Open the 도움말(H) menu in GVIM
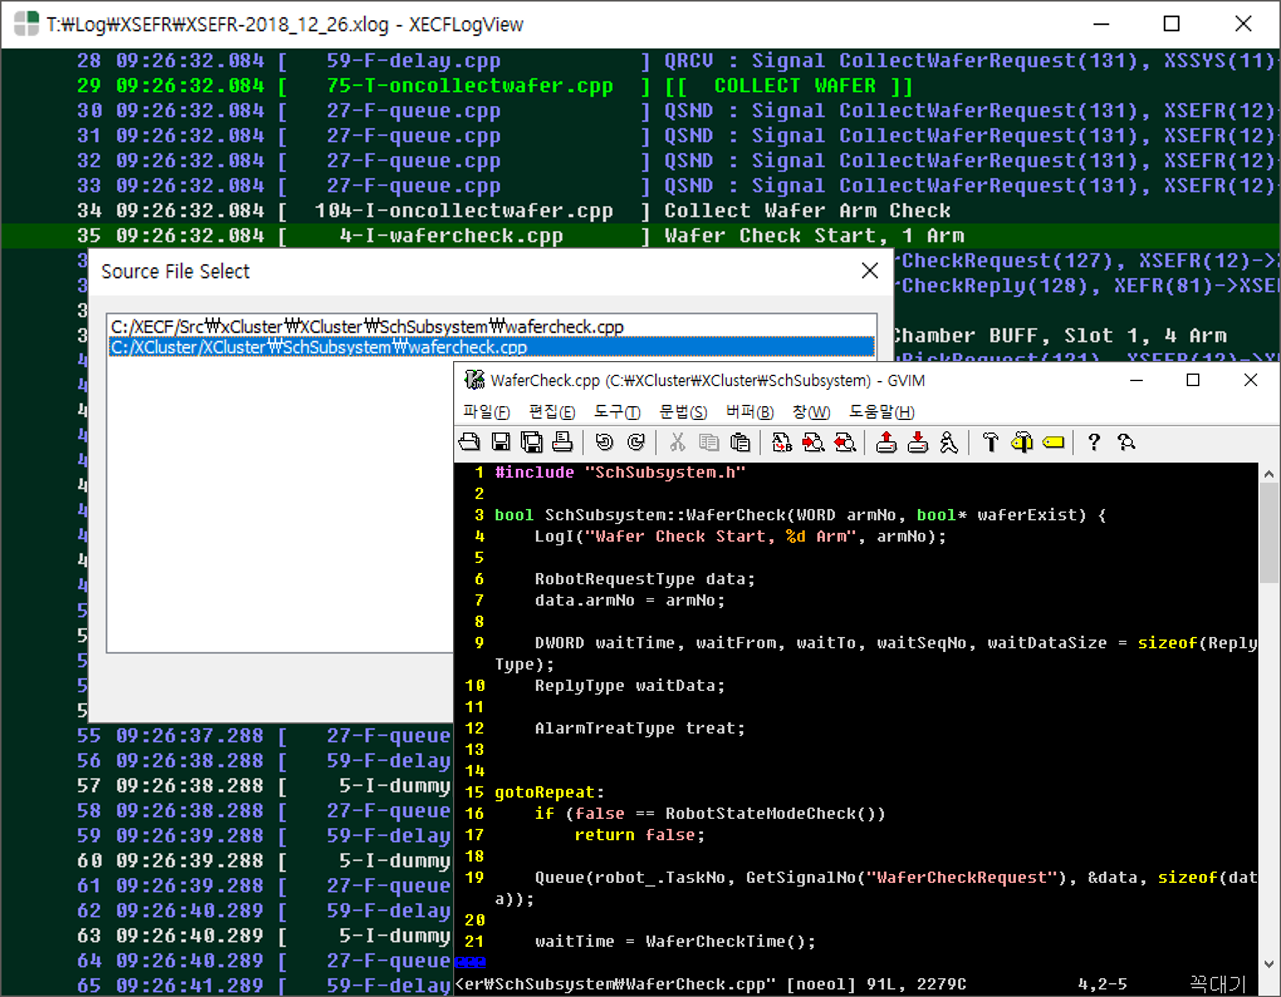This screenshot has height=997, width=1281. coord(881,412)
